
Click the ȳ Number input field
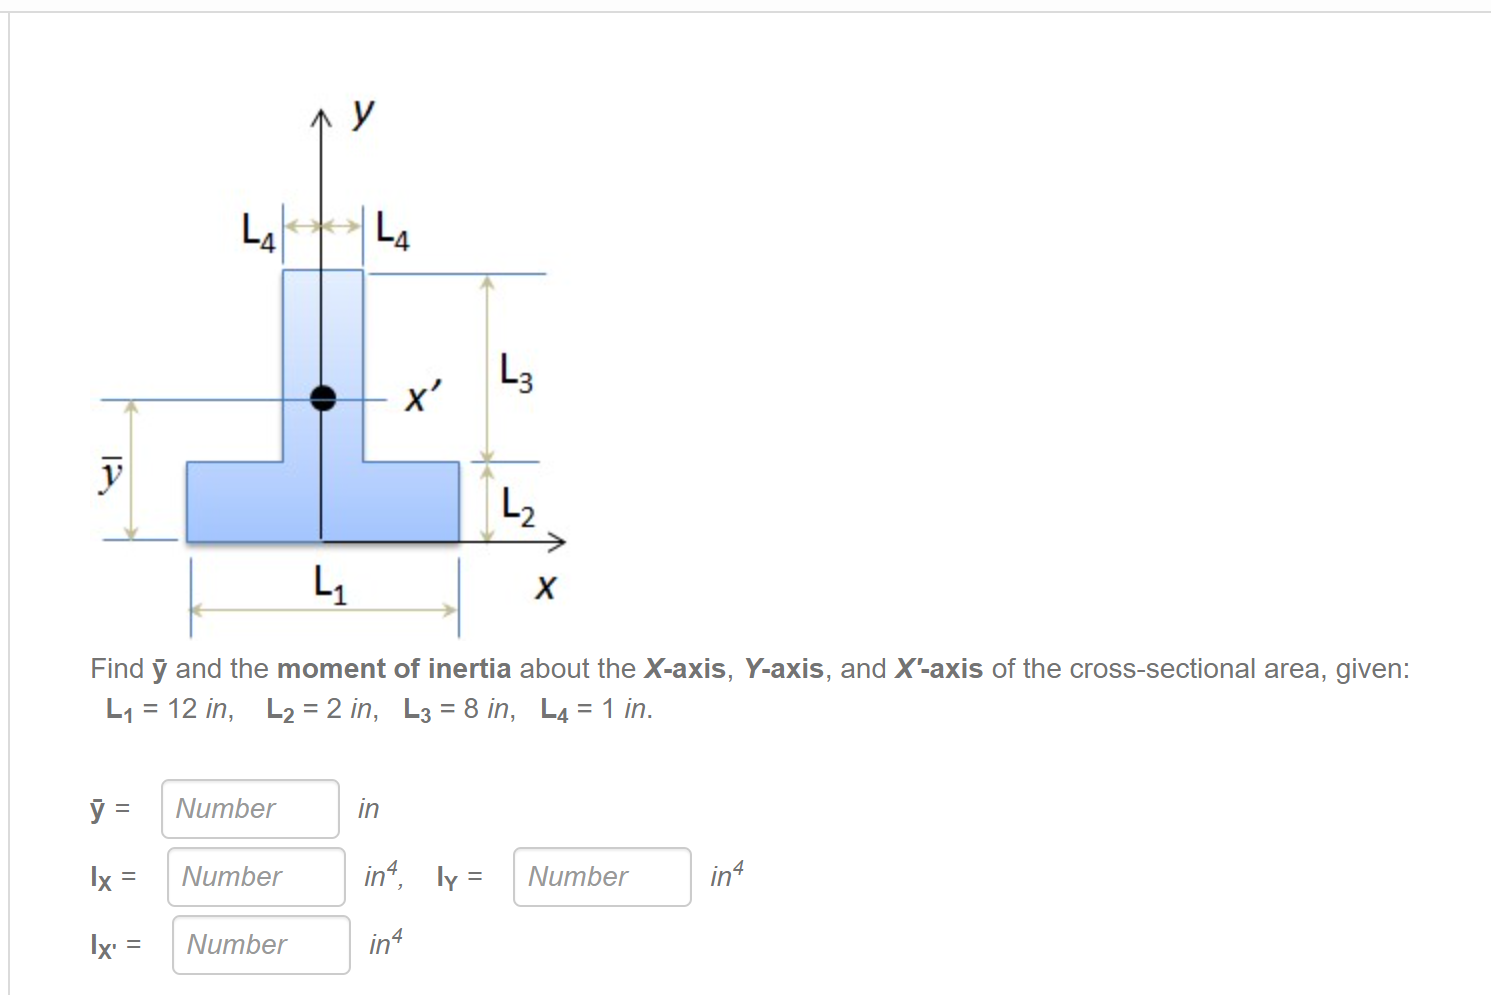[x=248, y=808]
